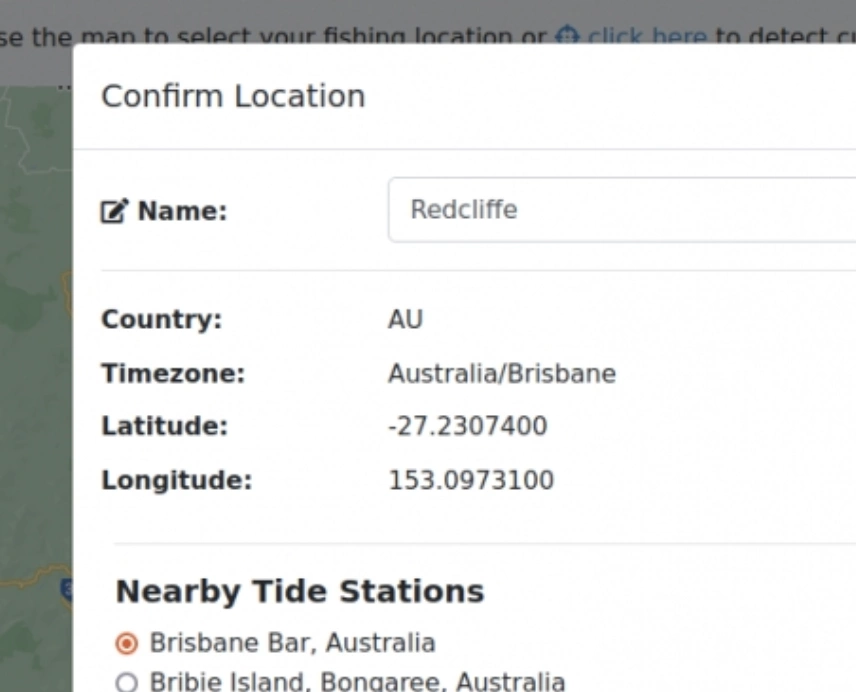The image size is (856, 692).
Task: Click the Confirm Location dialog title
Action: pos(233,97)
